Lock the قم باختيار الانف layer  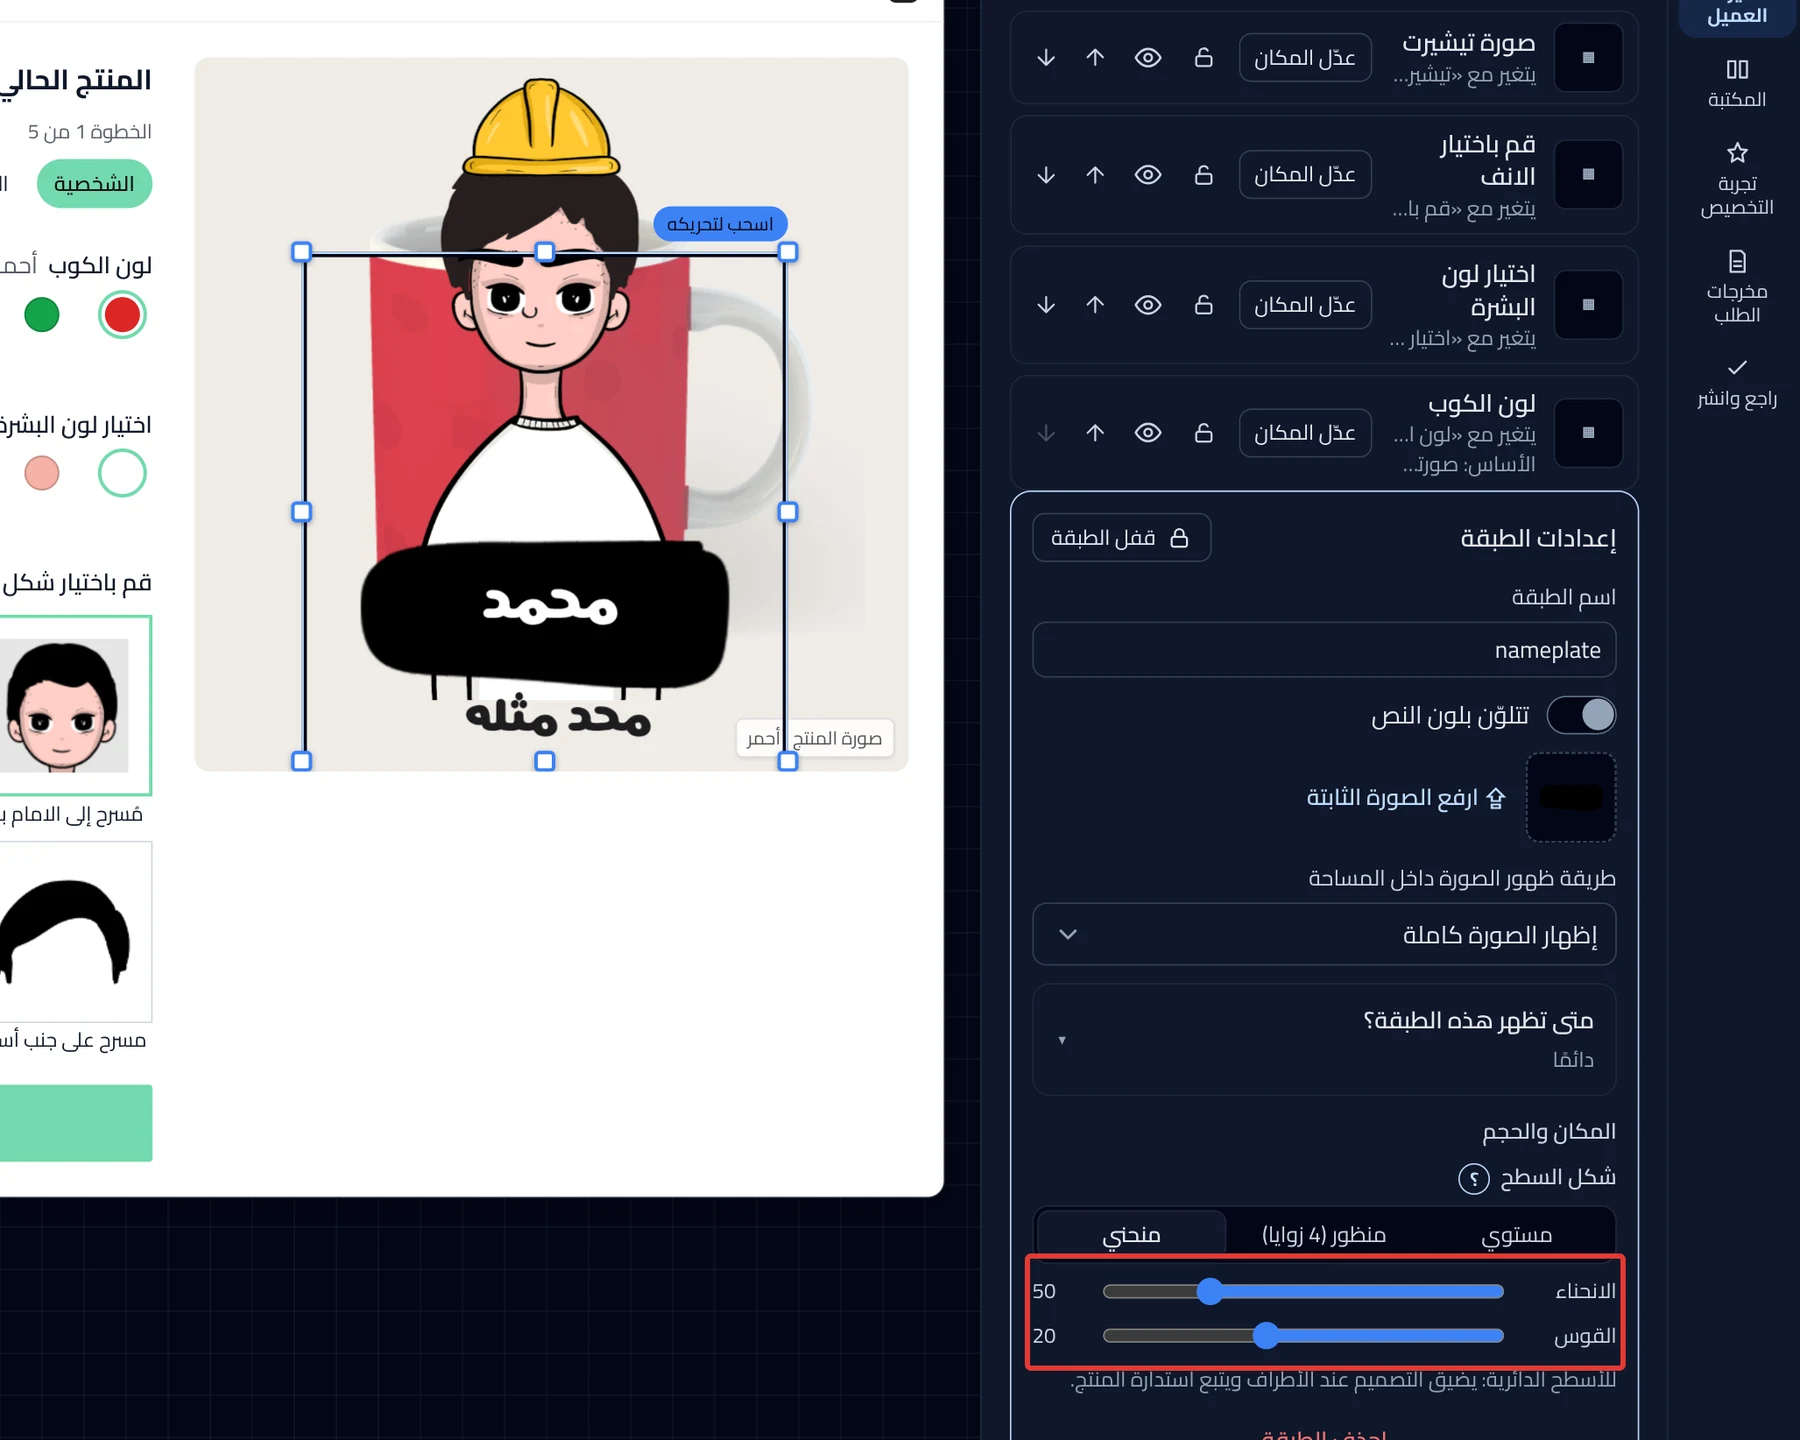coord(1204,175)
